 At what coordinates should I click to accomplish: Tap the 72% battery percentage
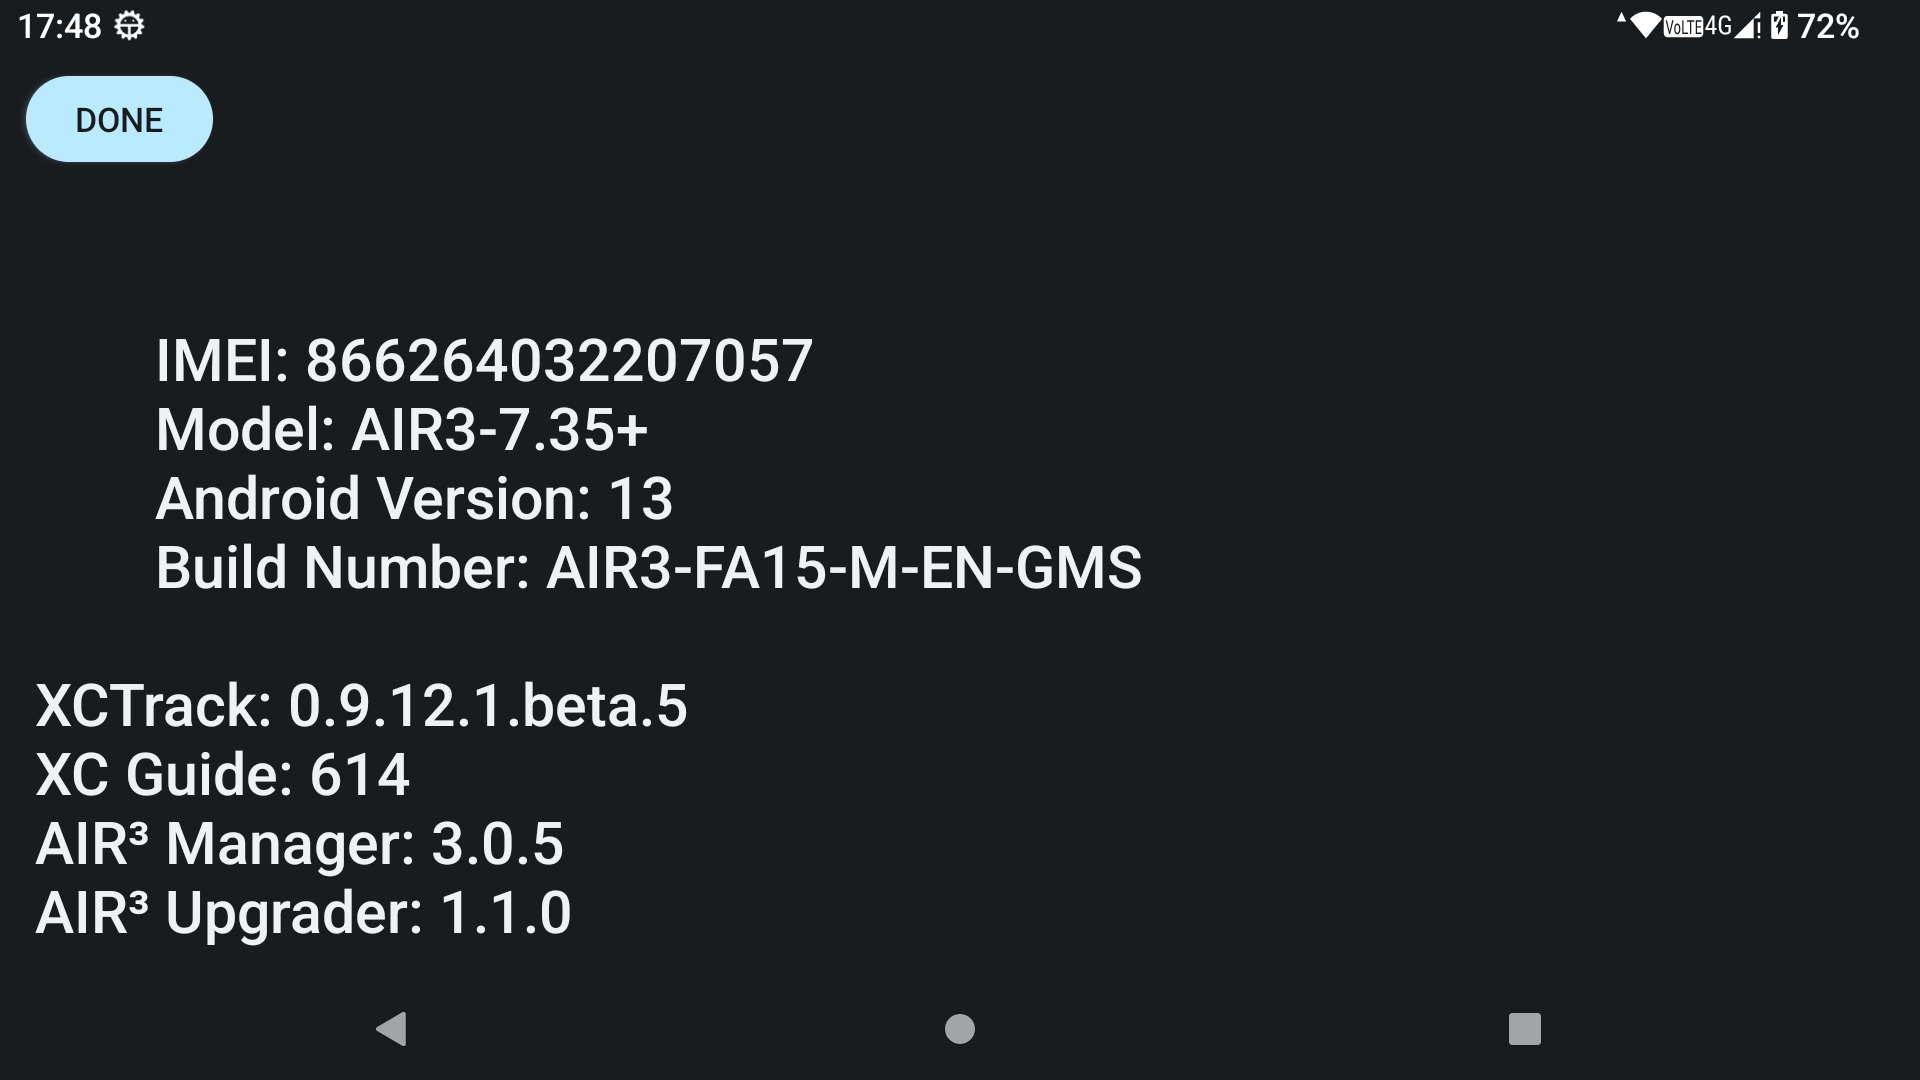tap(1828, 26)
